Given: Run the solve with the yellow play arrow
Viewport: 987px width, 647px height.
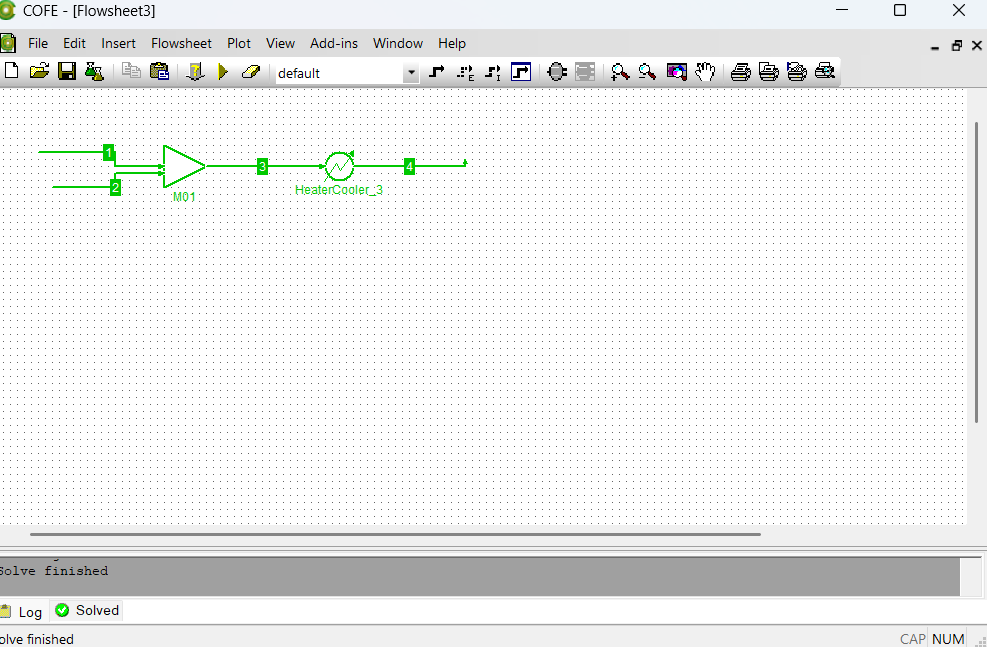Looking at the screenshot, I should [223, 72].
